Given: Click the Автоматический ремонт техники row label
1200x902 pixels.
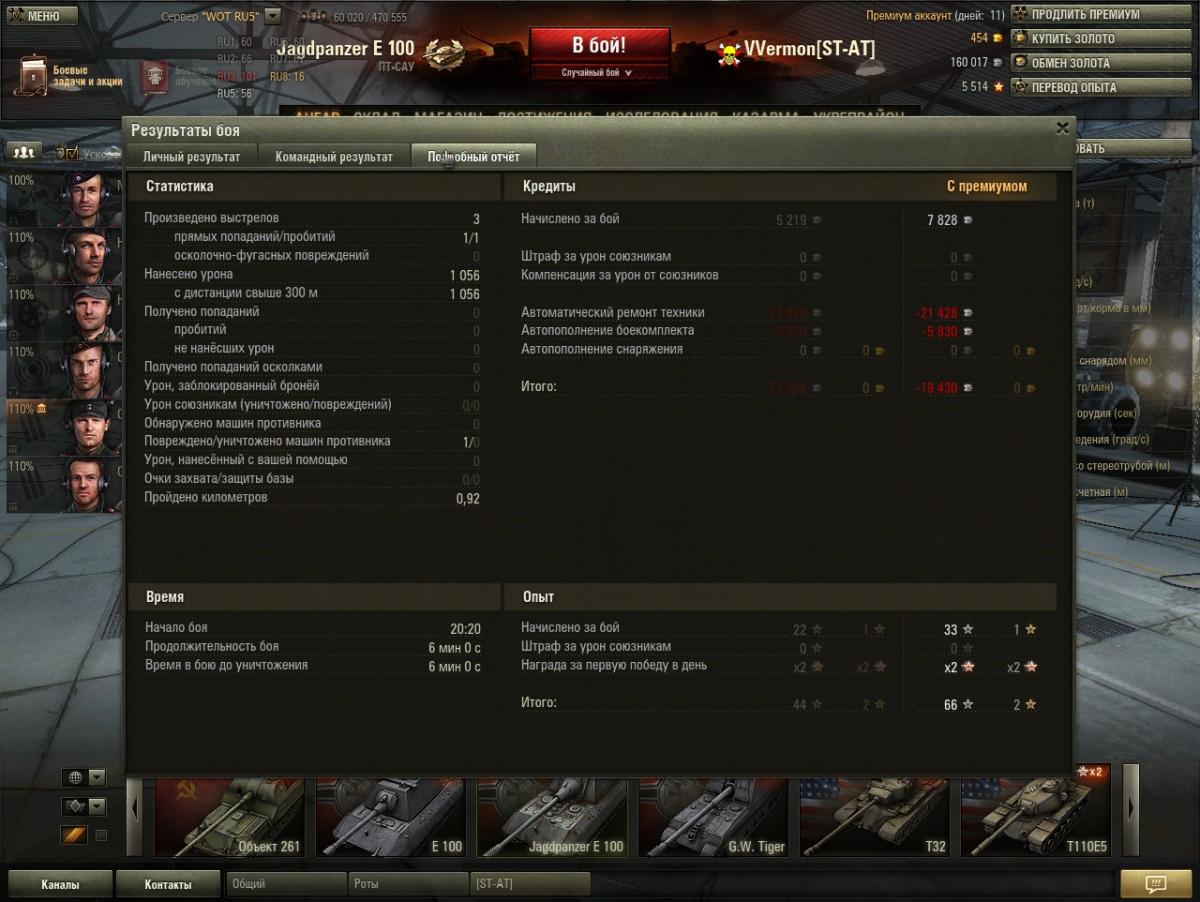Looking at the screenshot, I should point(613,312).
